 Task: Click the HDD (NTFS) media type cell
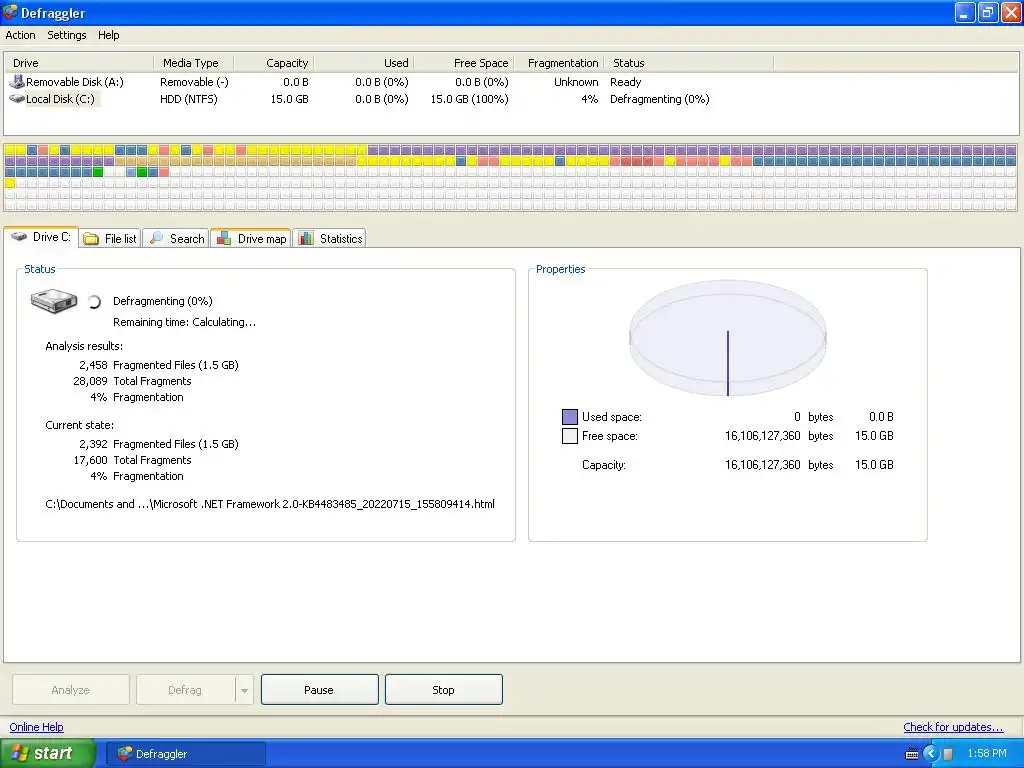pyautogui.click(x=189, y=99)
